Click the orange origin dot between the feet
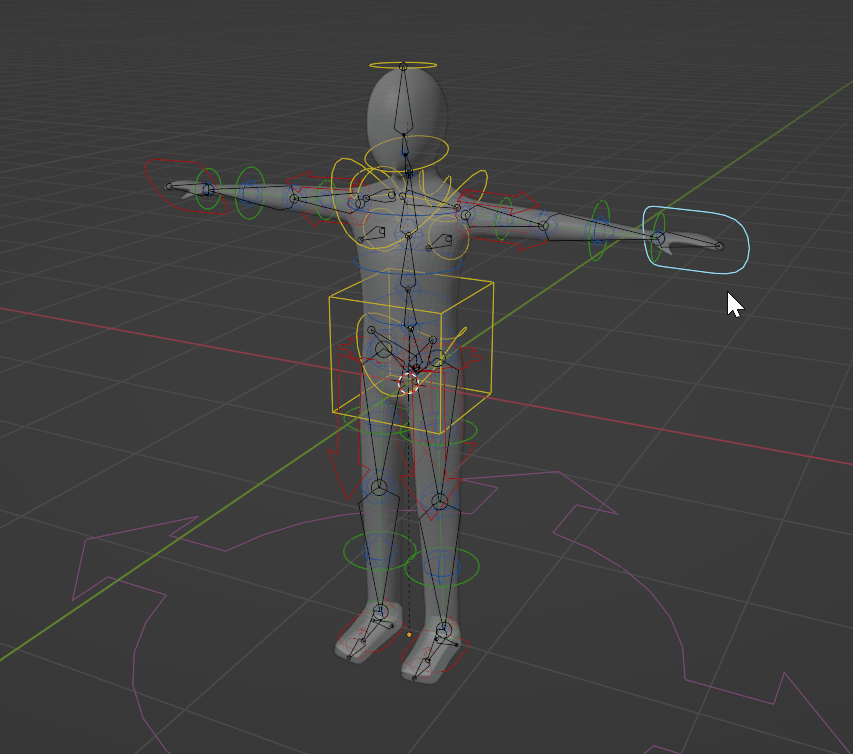The image size is (853, 754). (409, 634)
